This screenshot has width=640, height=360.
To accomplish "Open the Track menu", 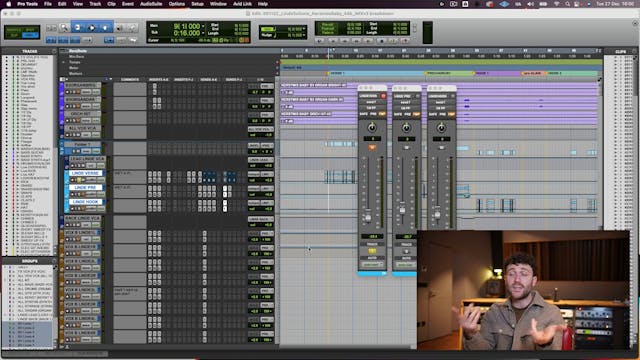I will 95,4.
